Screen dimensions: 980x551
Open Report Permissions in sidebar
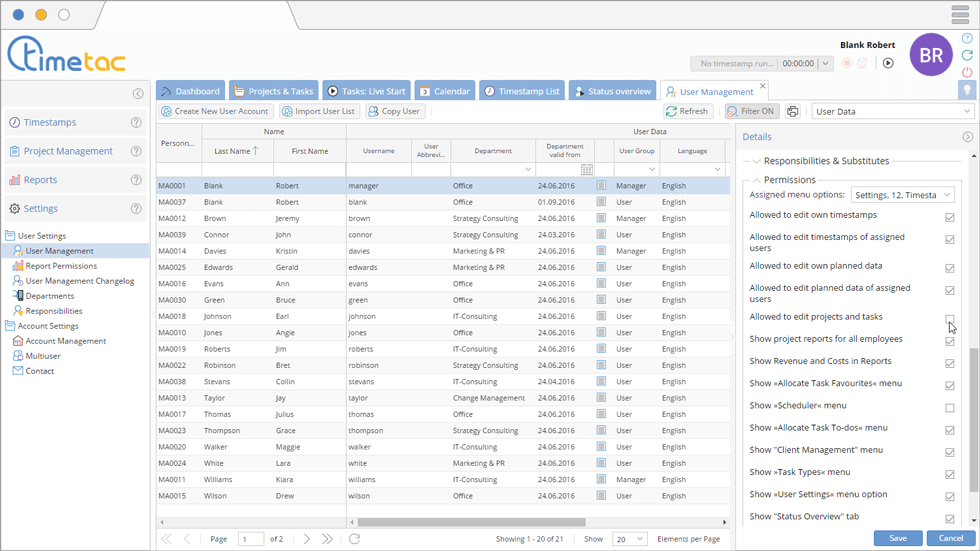[61, 266]
